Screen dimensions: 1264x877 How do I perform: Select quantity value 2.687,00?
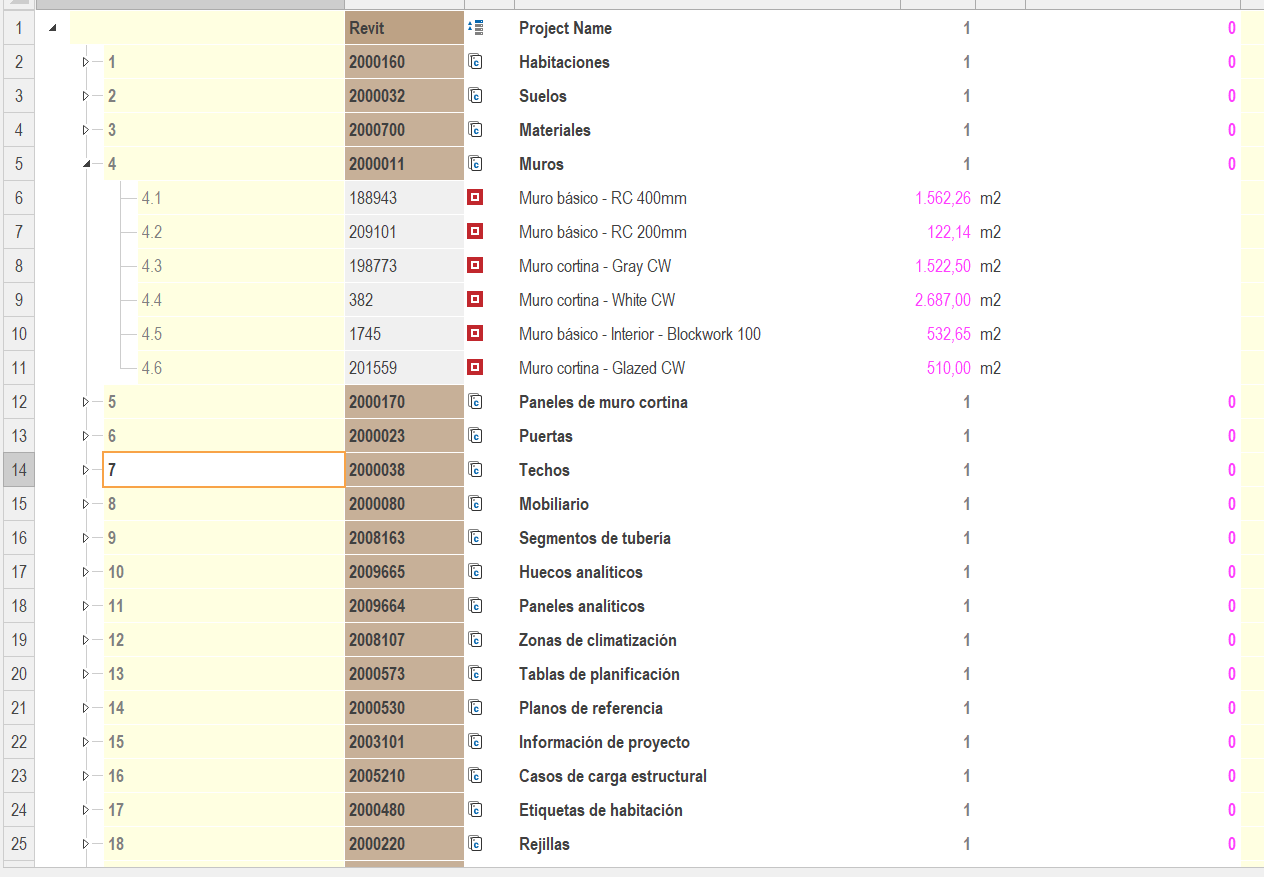coord(942,300)
